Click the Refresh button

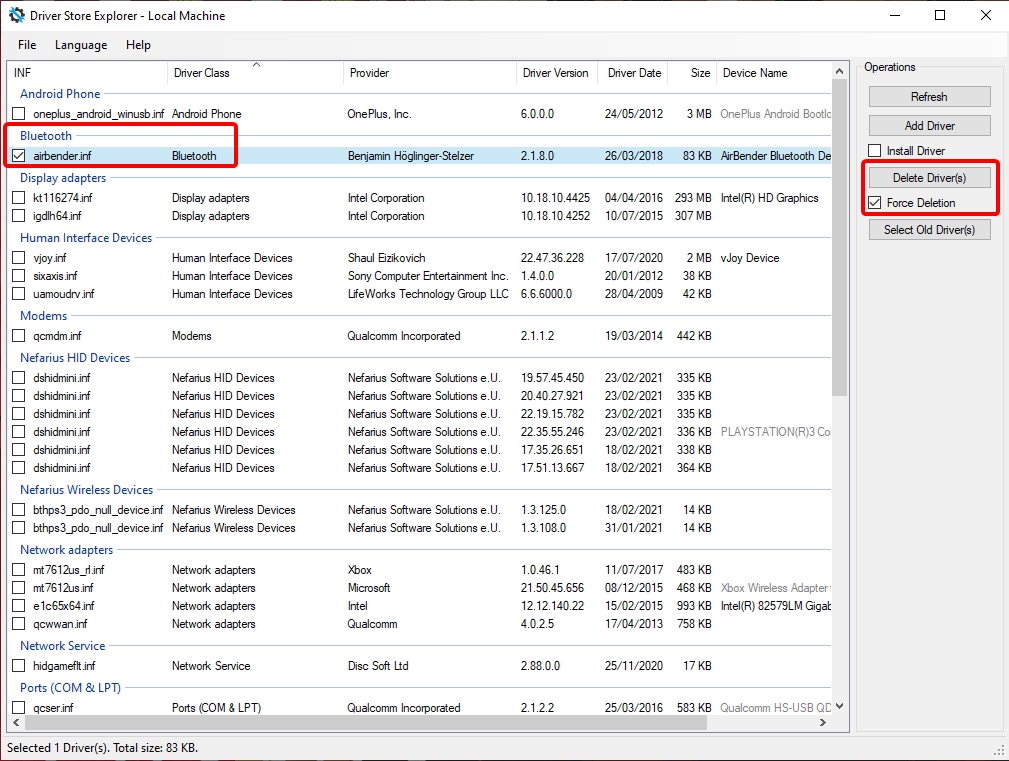(x=929, y=96)
